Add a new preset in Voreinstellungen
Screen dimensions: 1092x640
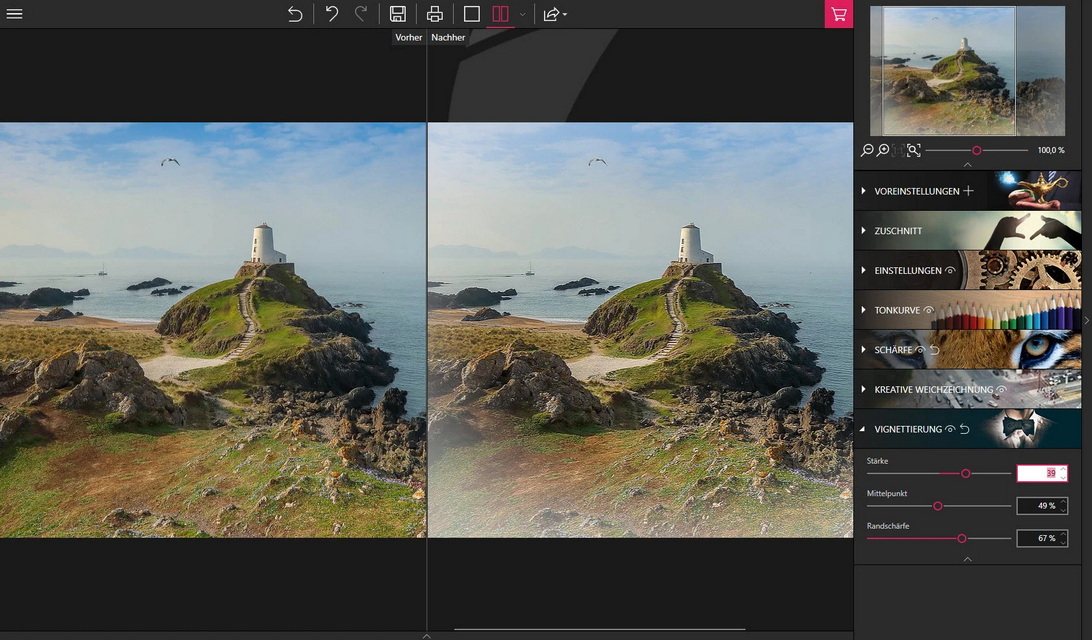coord(968,191)
